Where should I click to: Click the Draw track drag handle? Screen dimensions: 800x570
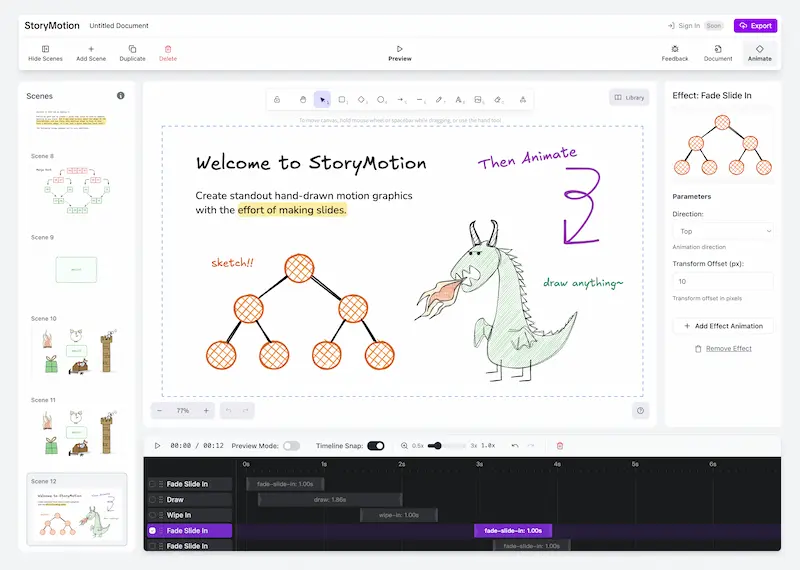161,500
